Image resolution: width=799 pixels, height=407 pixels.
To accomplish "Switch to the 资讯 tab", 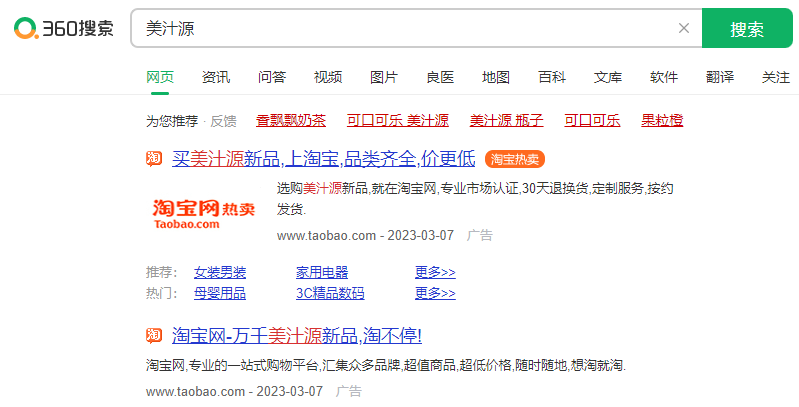I will pyautogui.click(x=216, y=77).
